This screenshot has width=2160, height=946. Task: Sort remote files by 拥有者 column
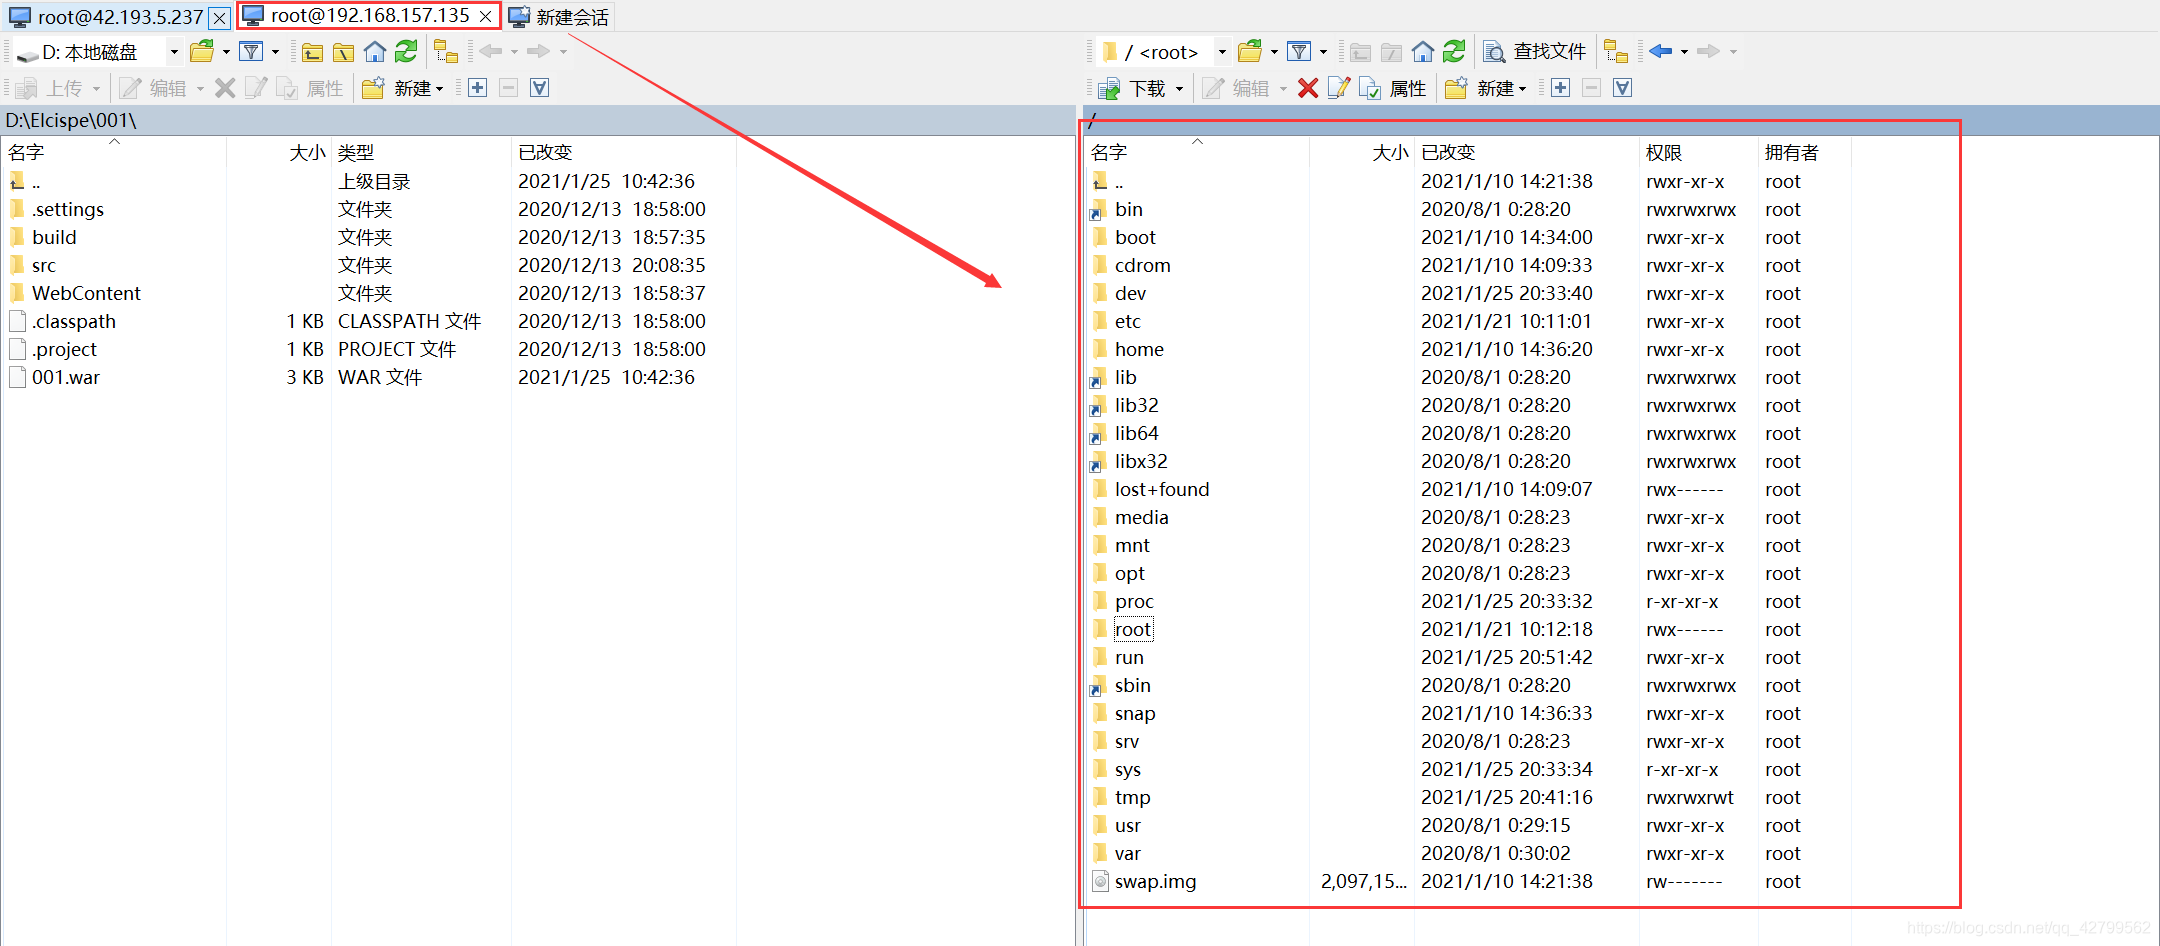(1791, 153)
